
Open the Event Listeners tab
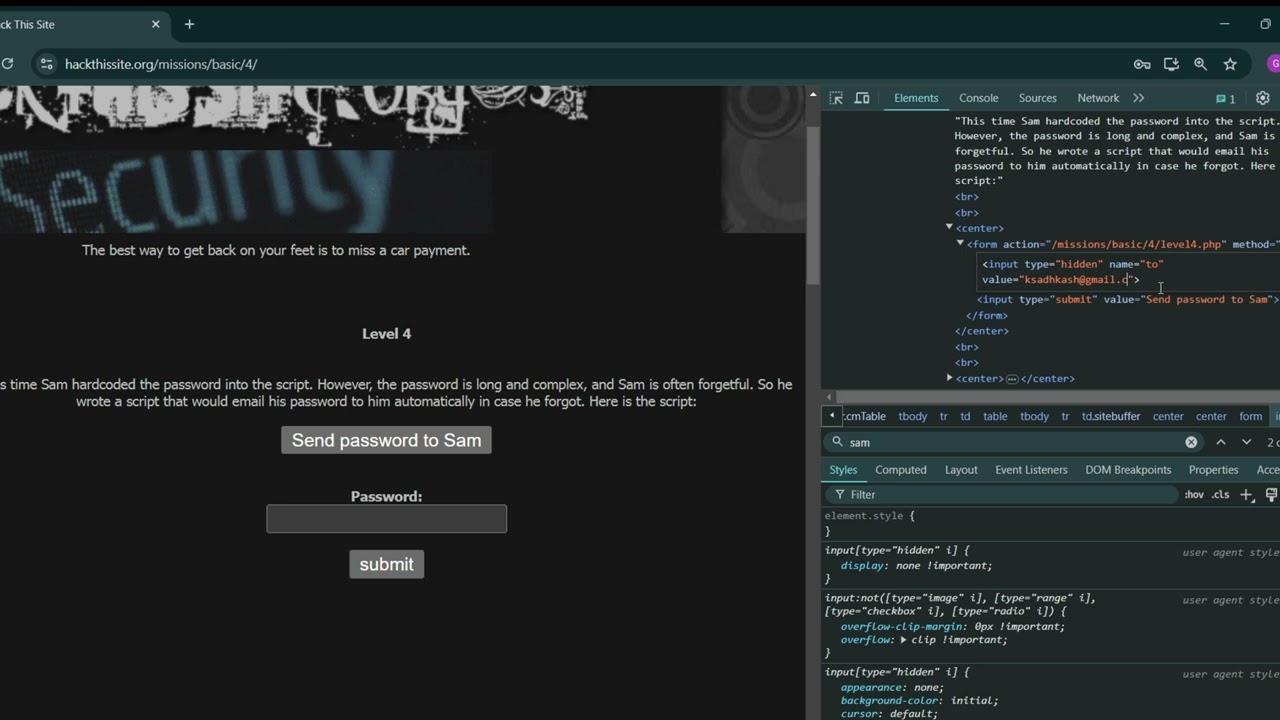(x=1031, y=470)
